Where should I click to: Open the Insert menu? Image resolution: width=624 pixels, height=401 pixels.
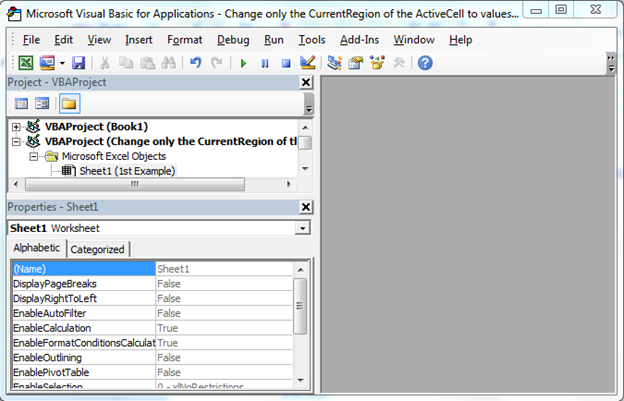[x=138, y=40]
